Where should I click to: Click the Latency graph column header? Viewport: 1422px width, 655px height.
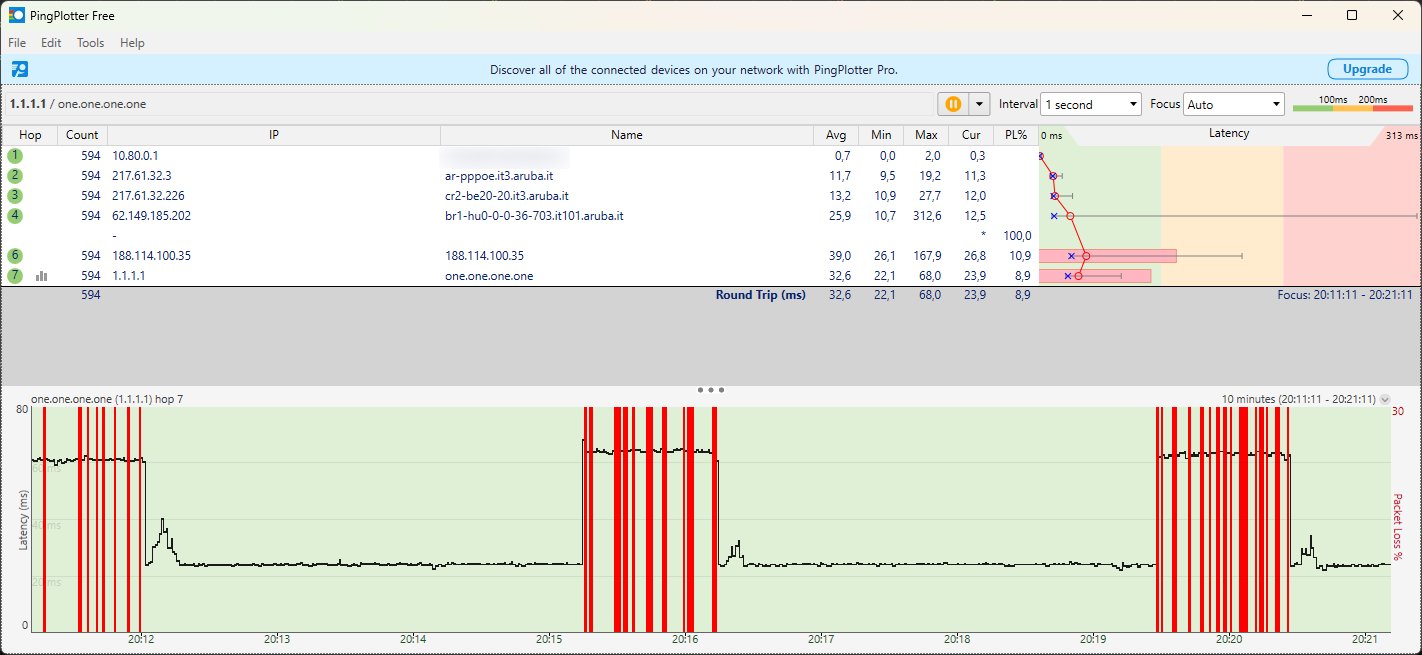(x=1229, y=134)
